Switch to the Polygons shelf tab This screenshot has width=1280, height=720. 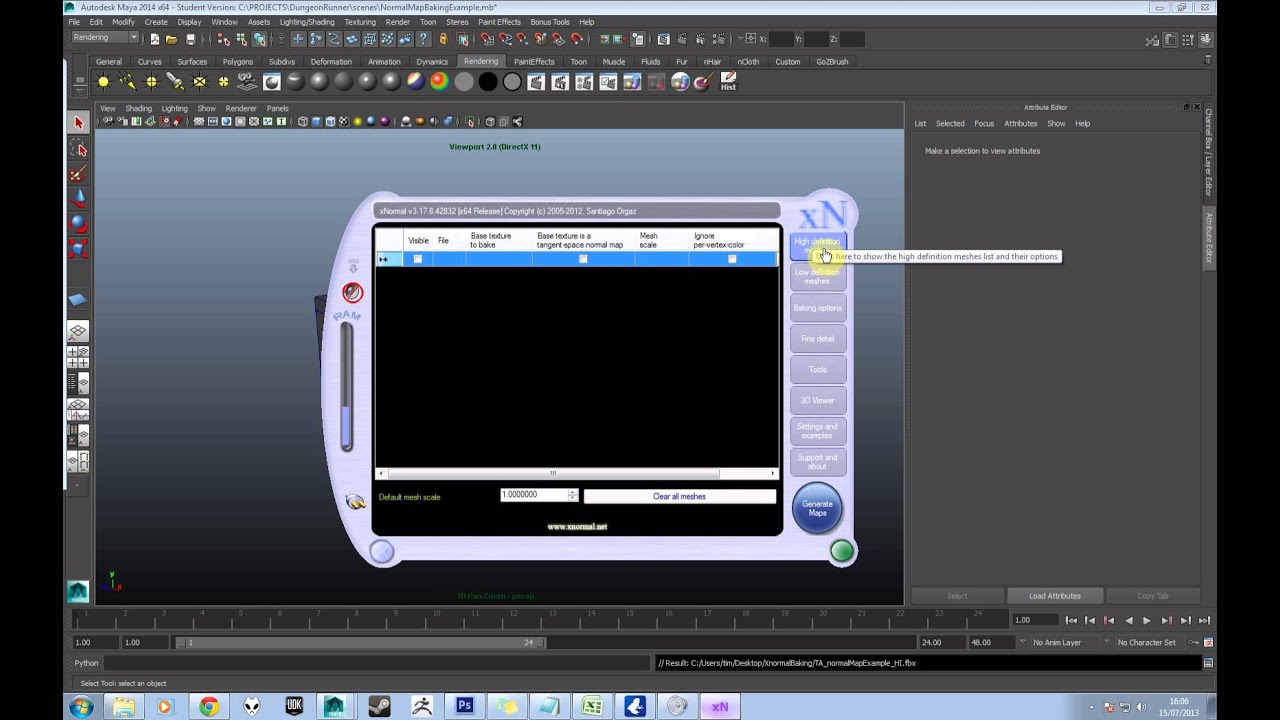[238, 61]
